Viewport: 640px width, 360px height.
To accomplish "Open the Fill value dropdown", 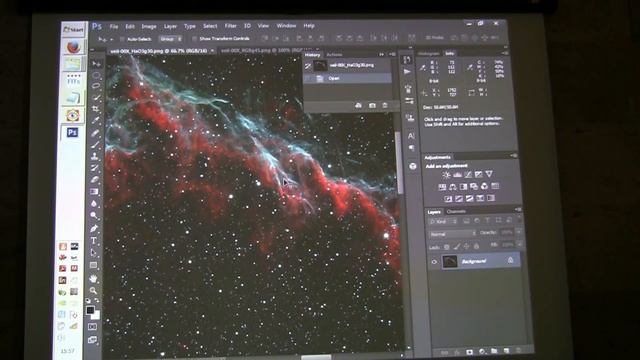I will pyautogui.click(x=519, y=244).
